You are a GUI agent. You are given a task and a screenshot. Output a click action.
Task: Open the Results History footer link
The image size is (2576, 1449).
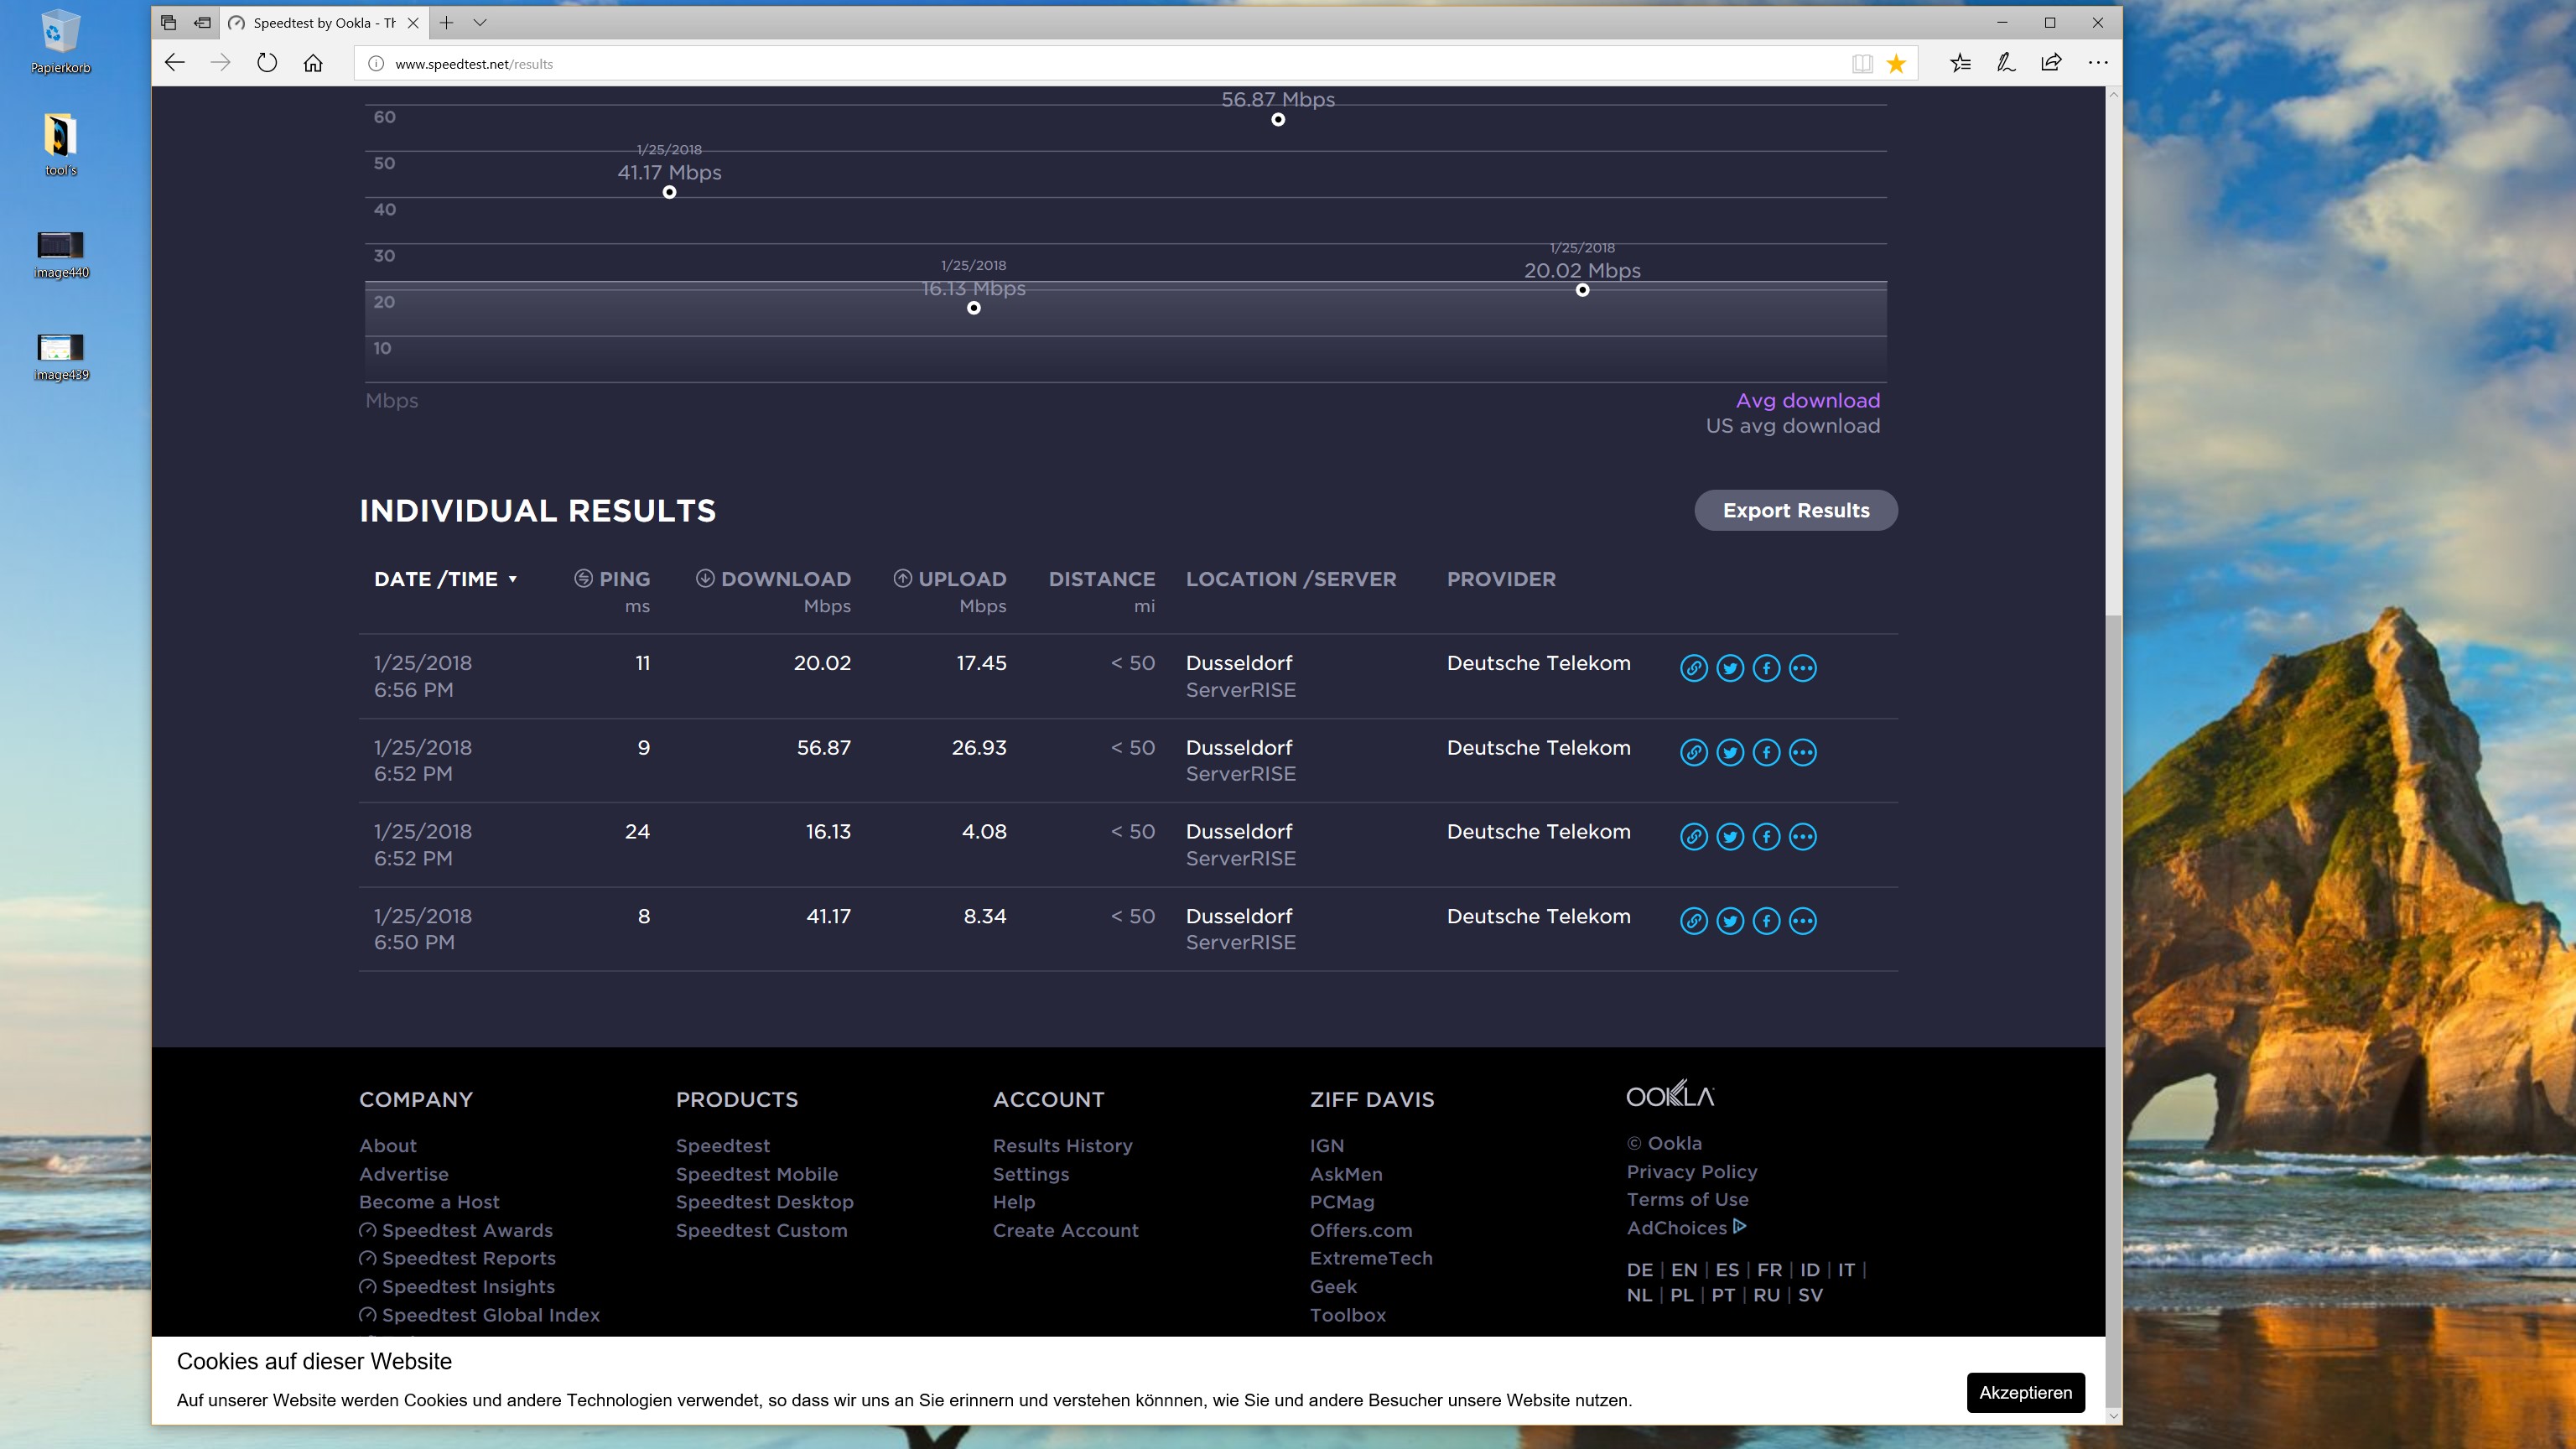pyautogui.click(x=1062, y=1146)
